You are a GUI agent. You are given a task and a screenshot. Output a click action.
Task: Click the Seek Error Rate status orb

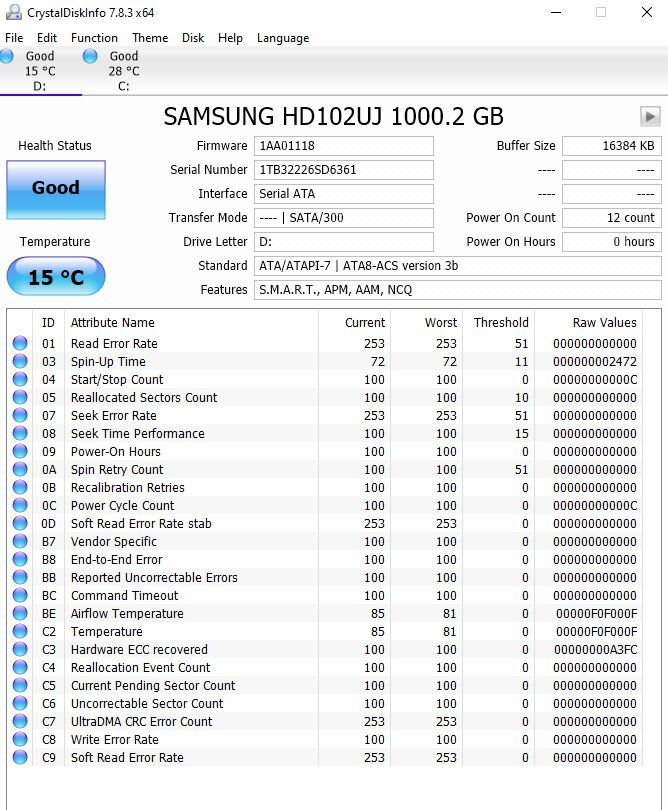20,415
